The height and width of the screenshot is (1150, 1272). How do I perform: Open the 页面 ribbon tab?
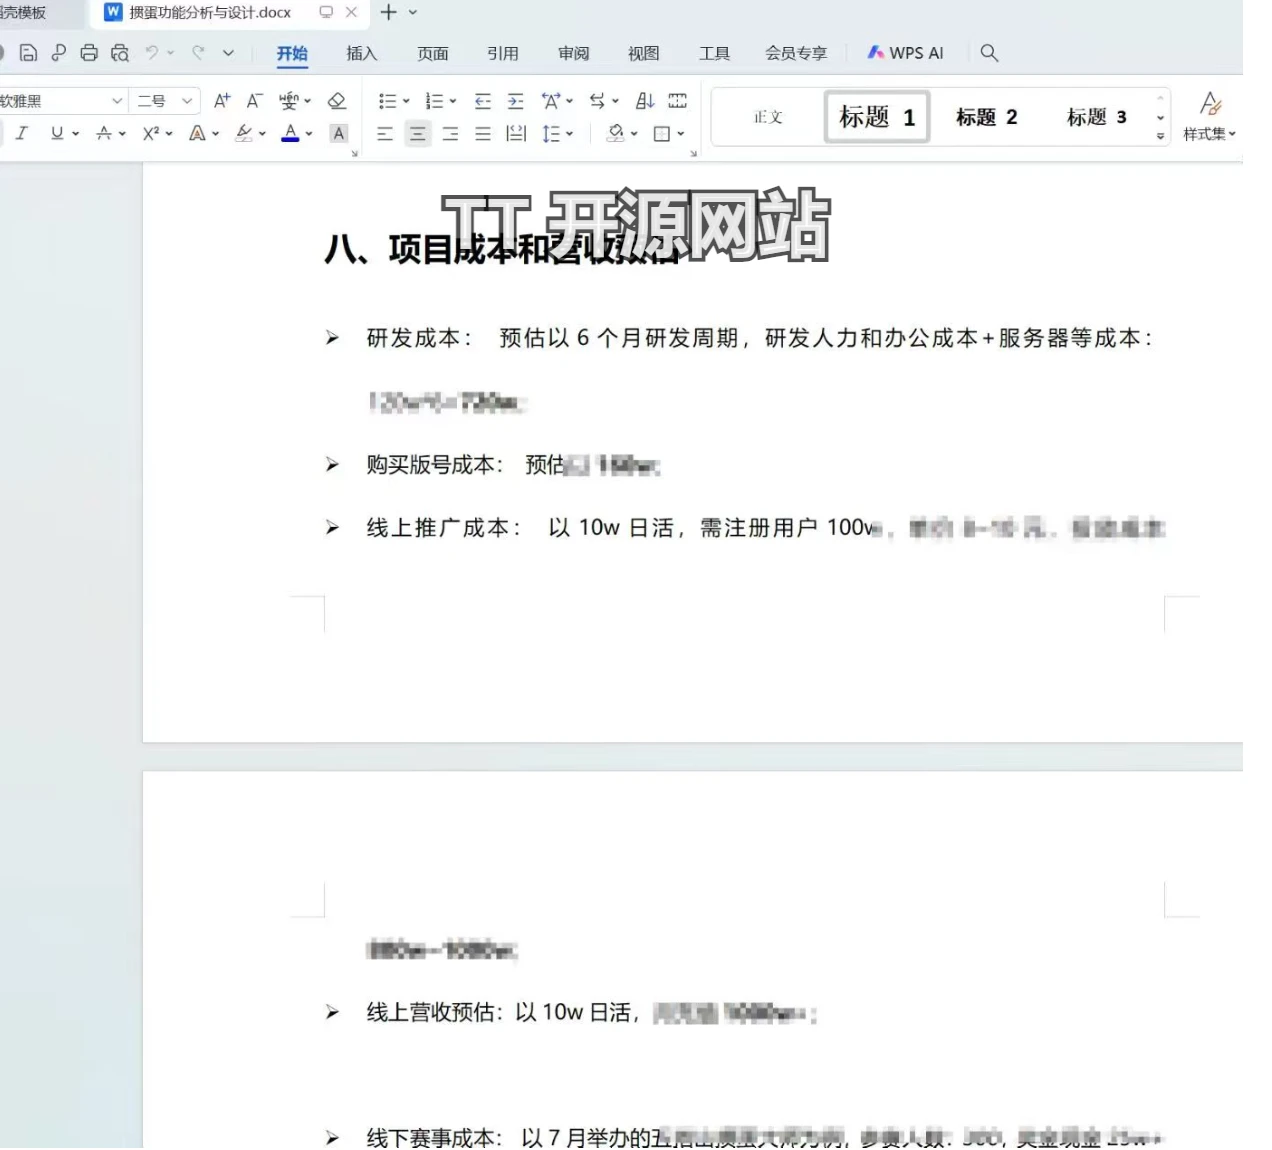[x=433, y=53]
